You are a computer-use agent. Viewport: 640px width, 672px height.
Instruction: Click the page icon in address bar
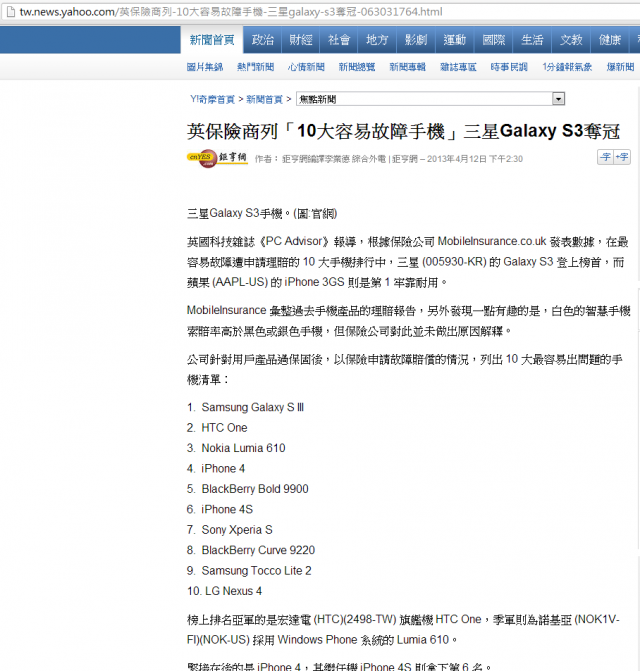(x=11, y=12)
